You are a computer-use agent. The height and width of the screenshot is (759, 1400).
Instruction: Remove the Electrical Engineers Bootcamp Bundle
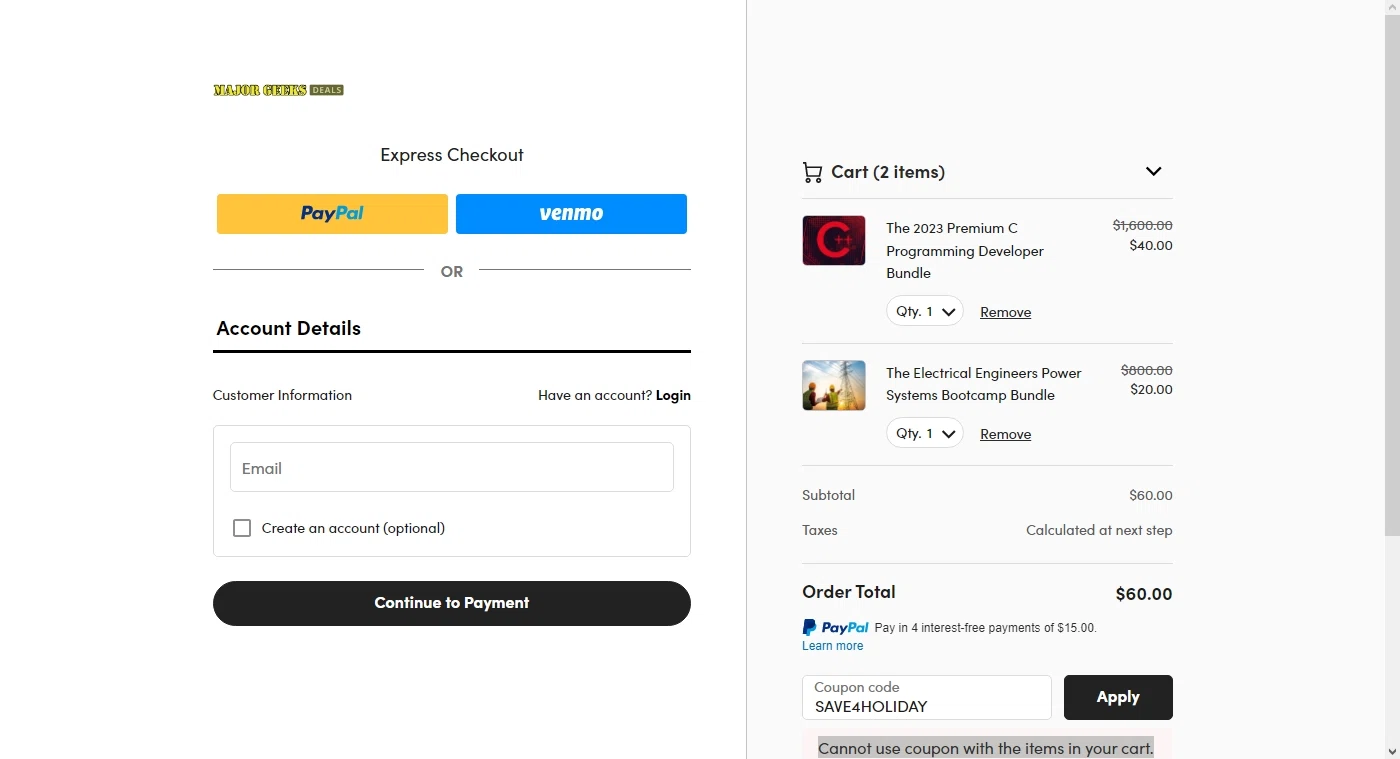(1005, 434)
